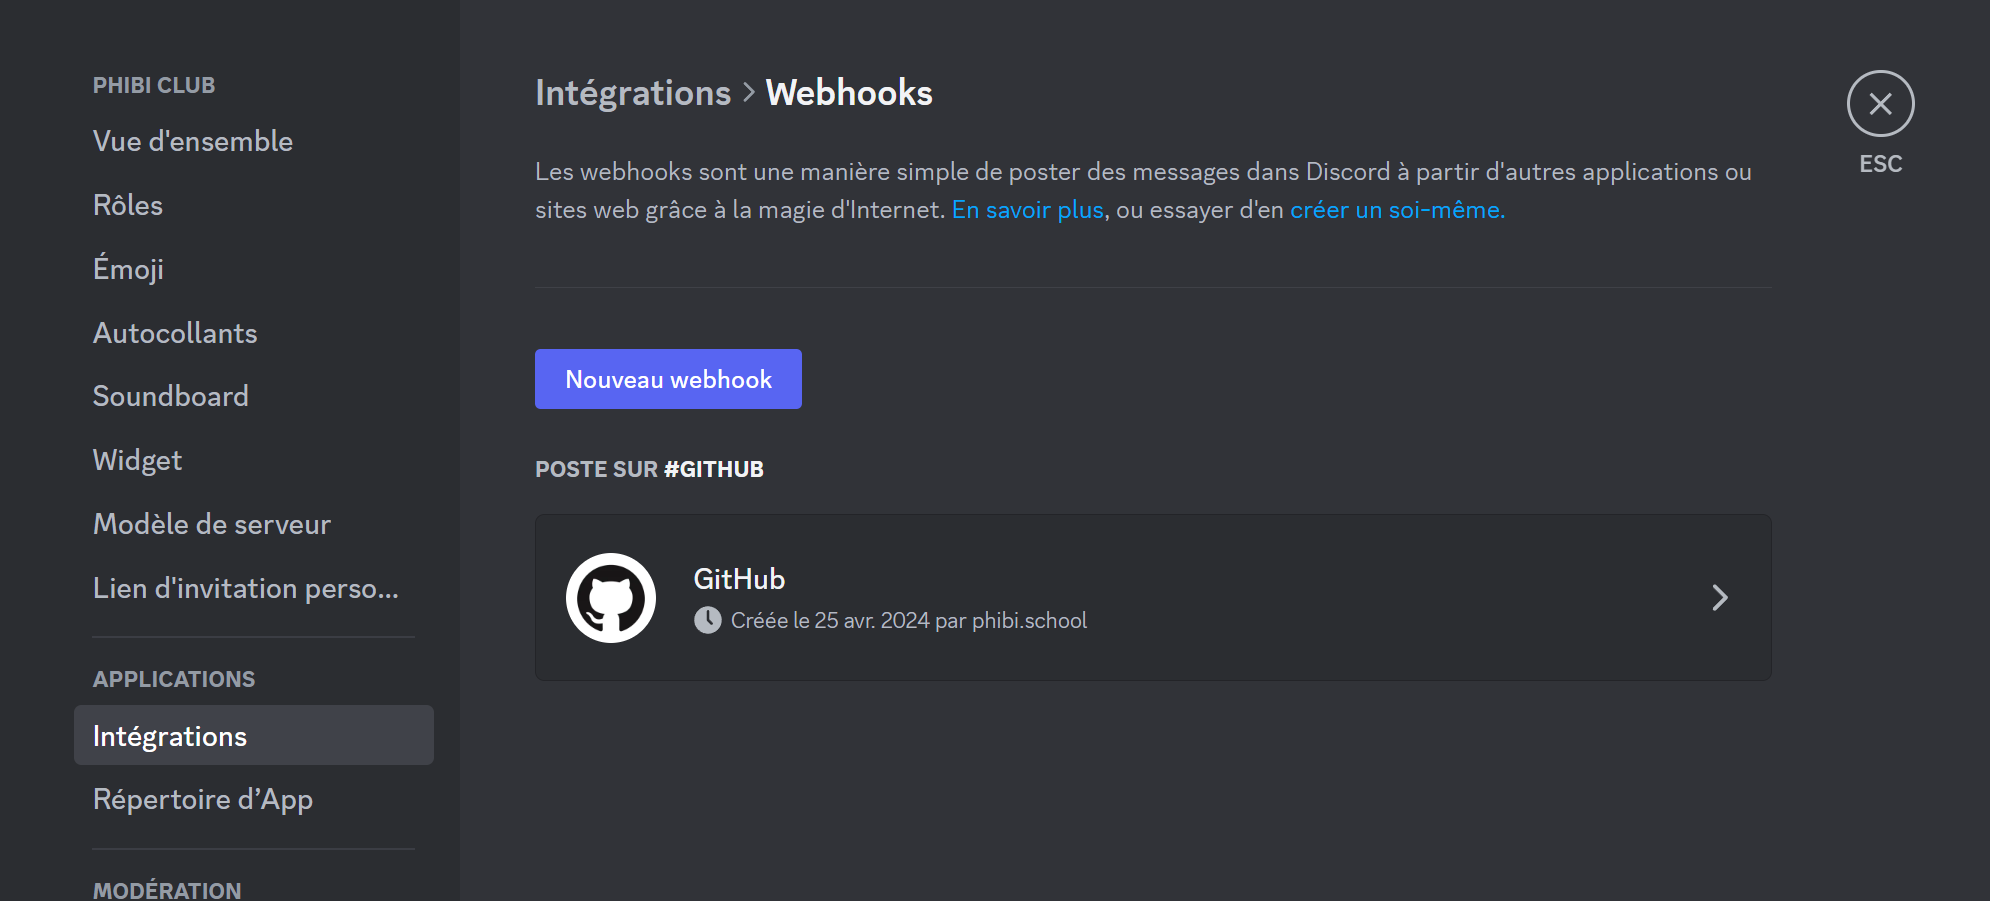1990x901 pixels.
Task: Click the Nouveau webhook button
Action: coord(667,379)
